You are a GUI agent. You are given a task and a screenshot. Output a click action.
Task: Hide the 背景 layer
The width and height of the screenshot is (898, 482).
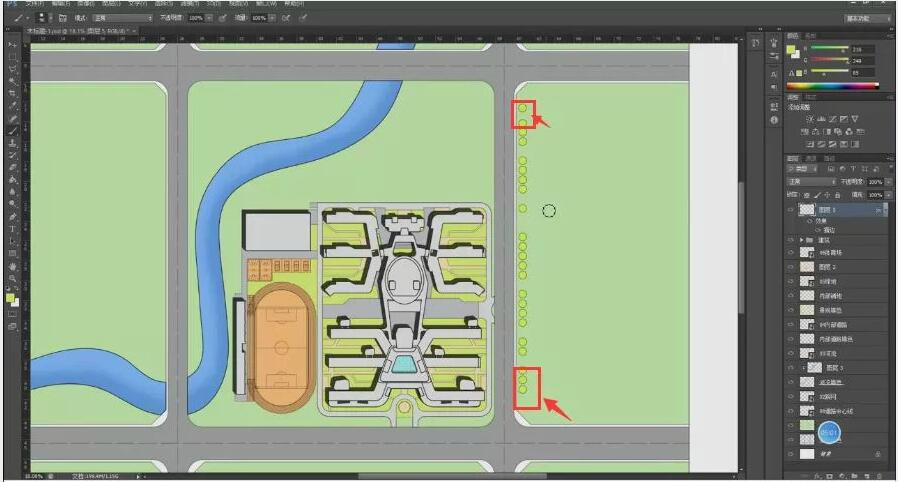pyautogui.click(x=791, y=454)
